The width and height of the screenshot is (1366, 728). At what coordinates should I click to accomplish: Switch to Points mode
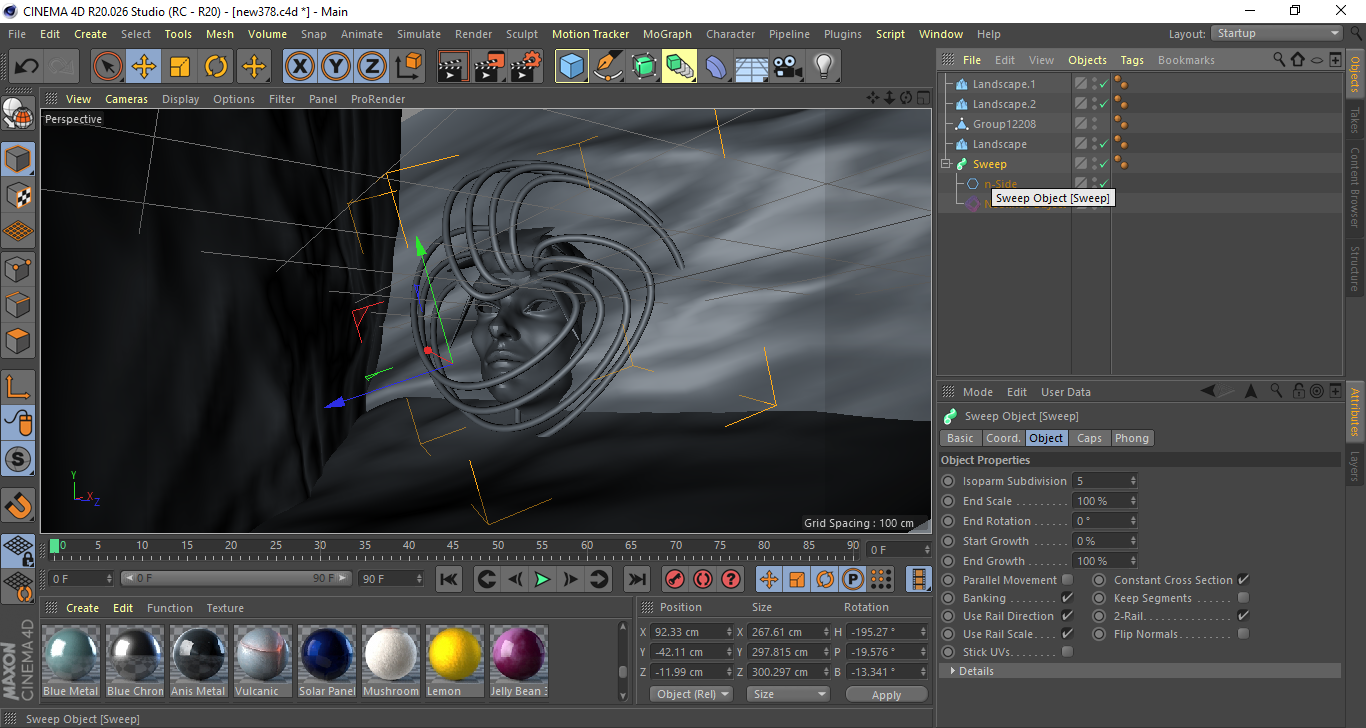tap(18, 268)
